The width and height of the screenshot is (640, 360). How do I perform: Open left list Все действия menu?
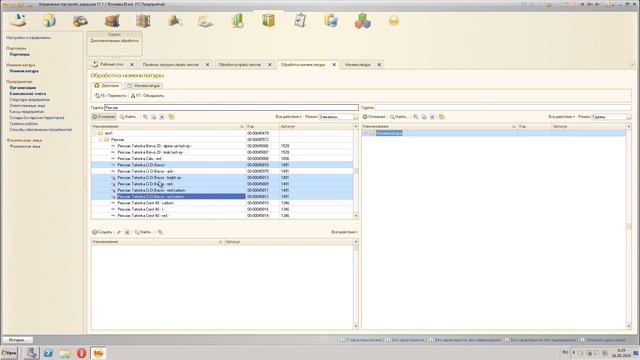[x=289, y=117]
